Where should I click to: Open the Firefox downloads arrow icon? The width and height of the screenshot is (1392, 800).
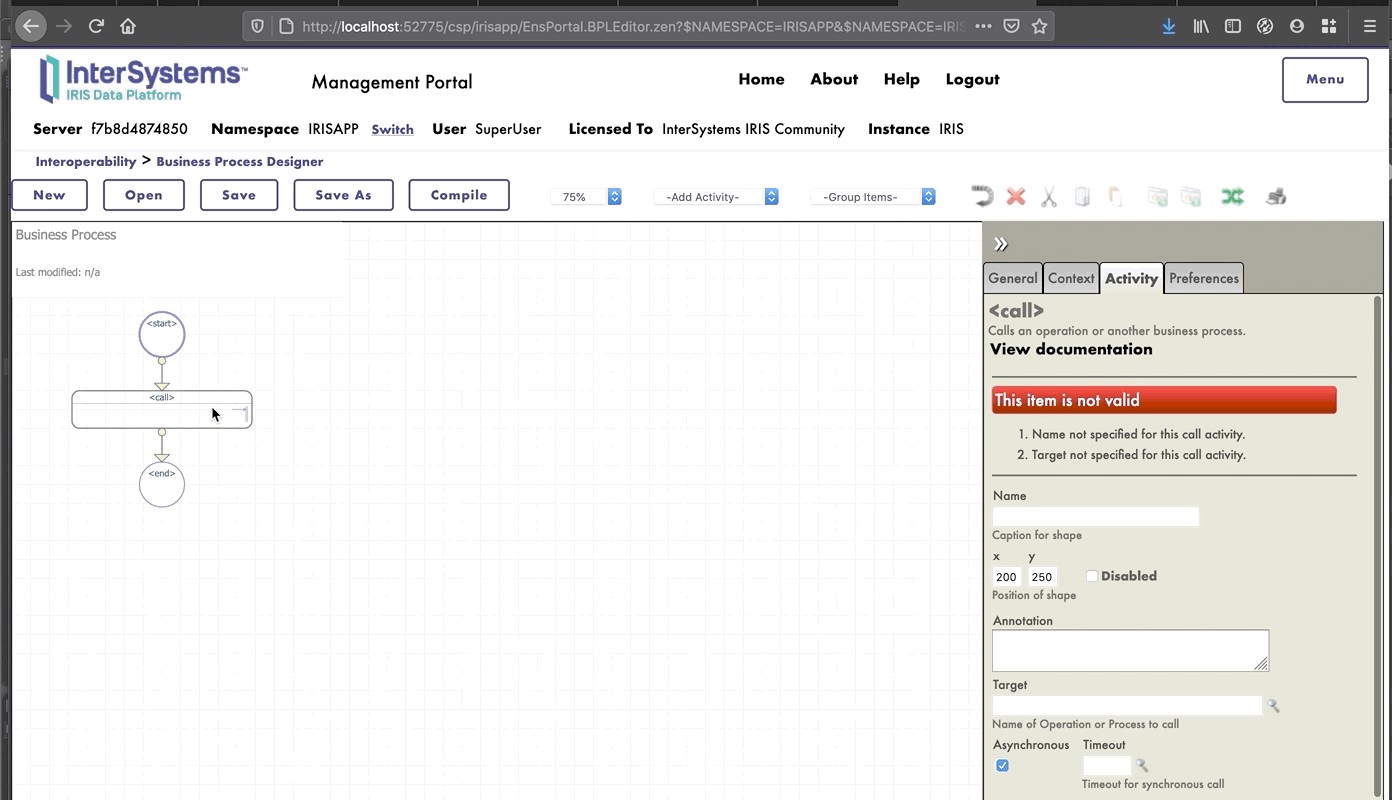(x=1168, y=27)
